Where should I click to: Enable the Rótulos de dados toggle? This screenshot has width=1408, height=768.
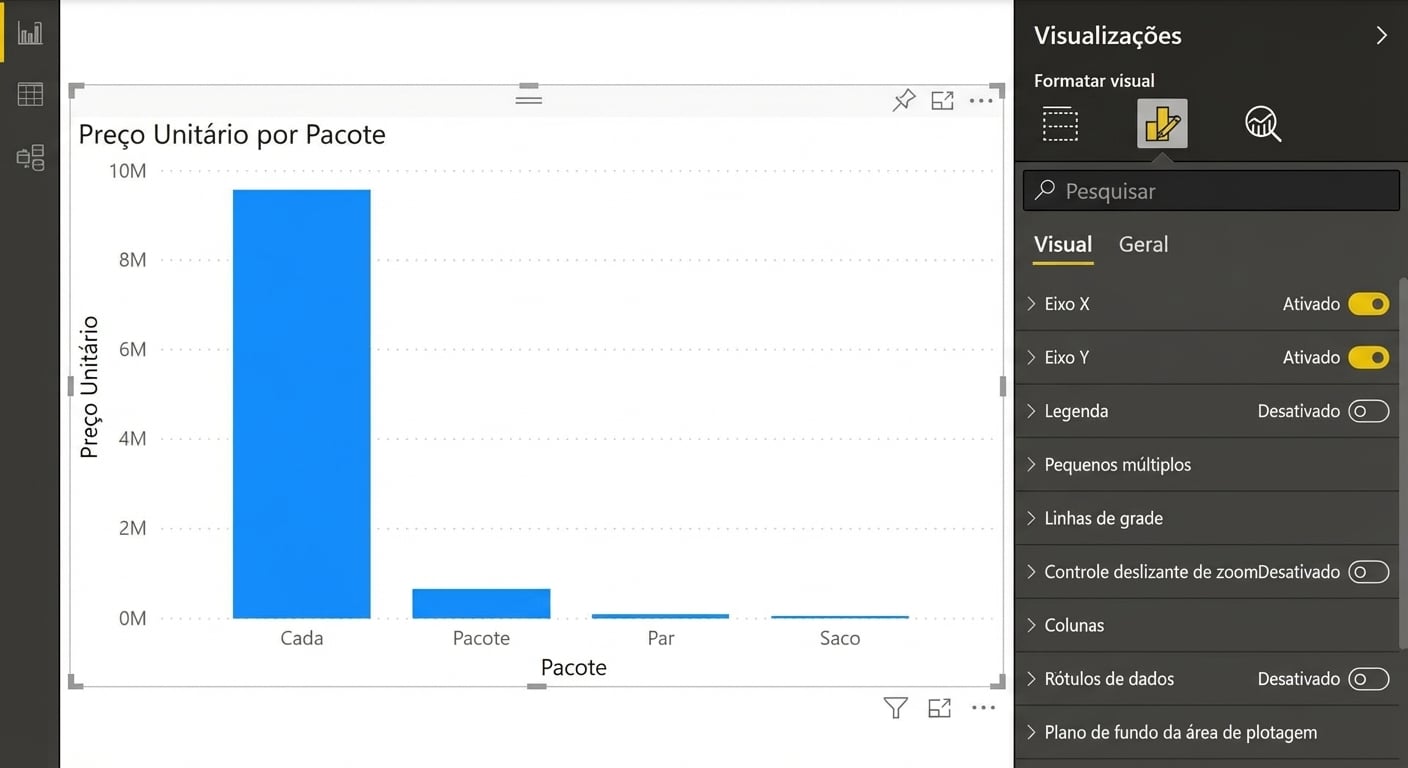point(1368,679)
